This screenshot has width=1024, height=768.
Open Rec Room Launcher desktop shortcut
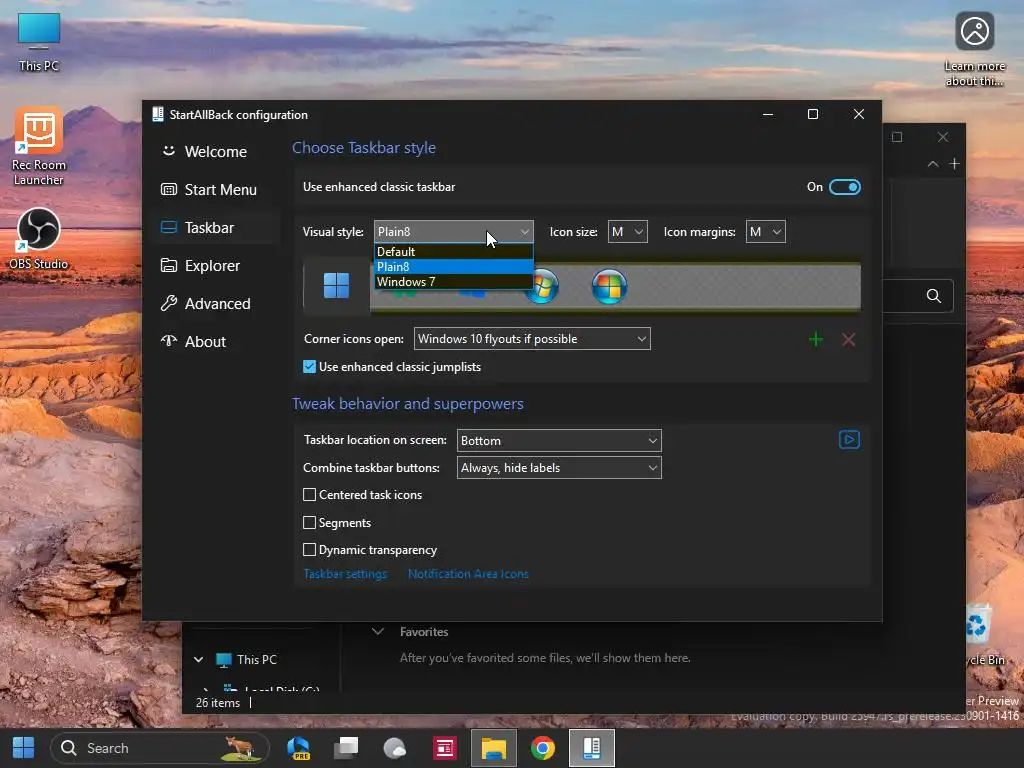click(39, 148)
